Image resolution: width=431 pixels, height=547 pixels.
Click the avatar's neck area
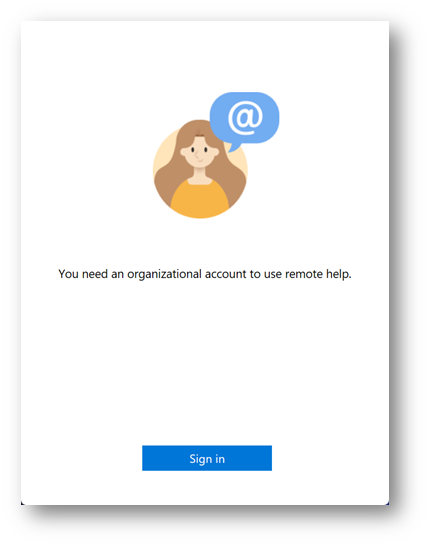point(199,174)
